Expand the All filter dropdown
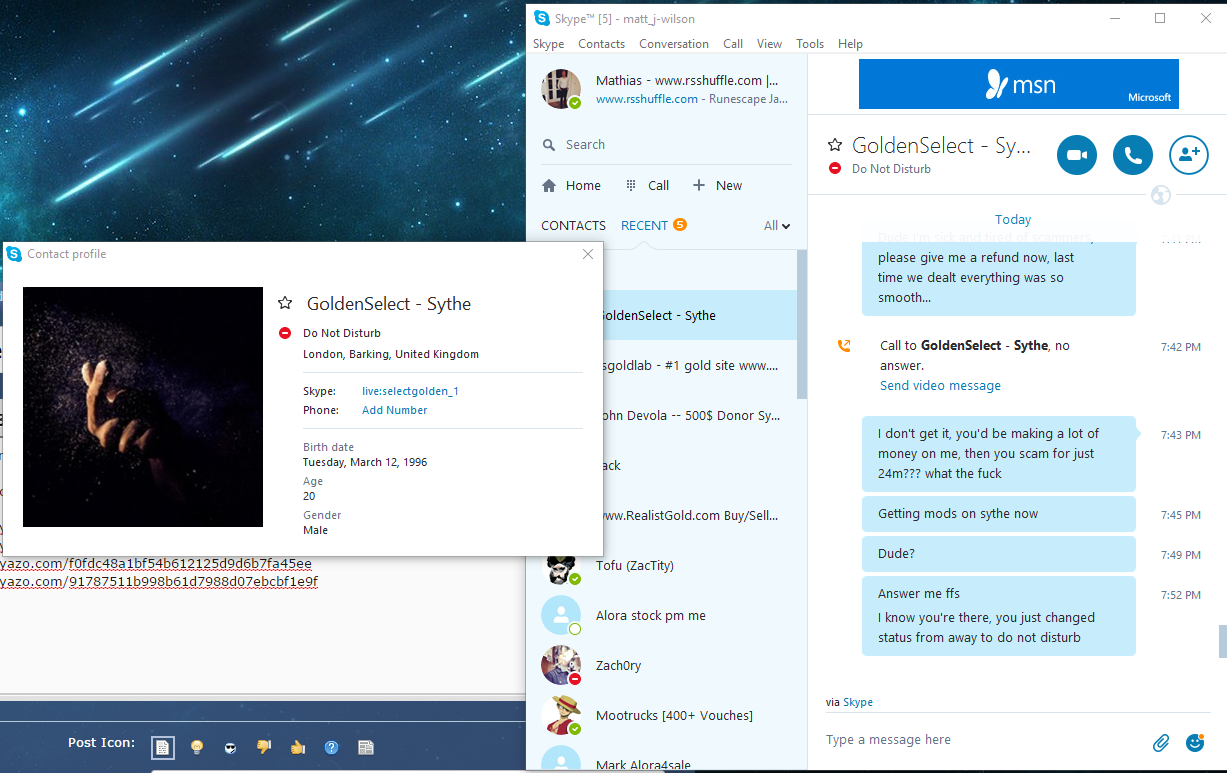Screen dimensions: 1227x773 tap(777, 226)
